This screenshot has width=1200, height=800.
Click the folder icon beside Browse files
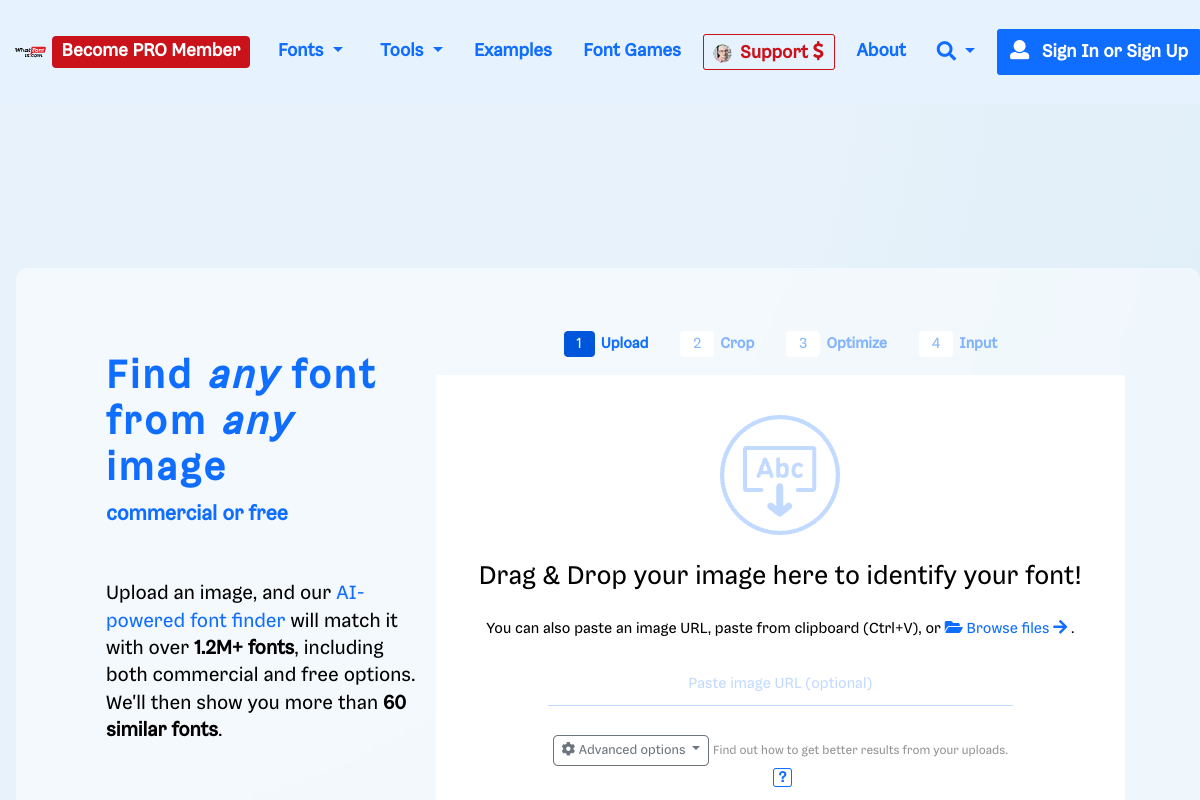pos(953,628)
